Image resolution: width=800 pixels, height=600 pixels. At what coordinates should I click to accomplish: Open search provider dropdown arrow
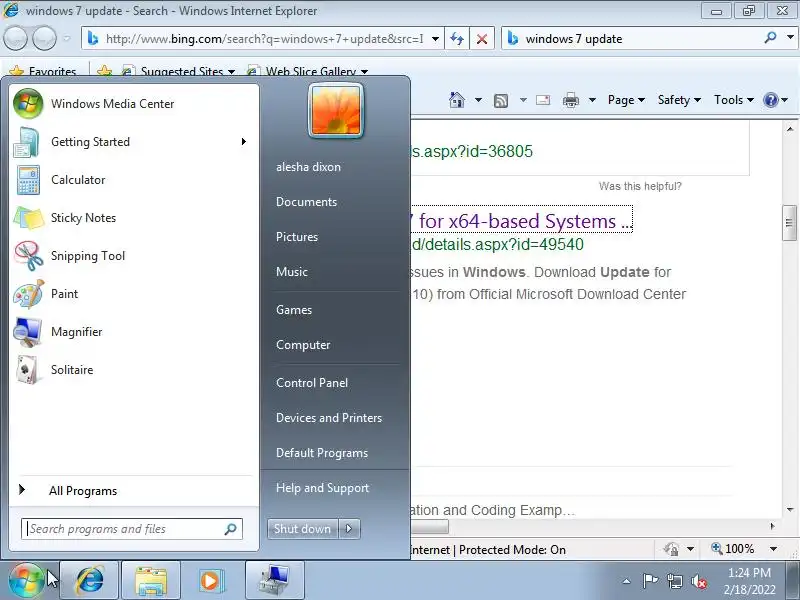790,37
